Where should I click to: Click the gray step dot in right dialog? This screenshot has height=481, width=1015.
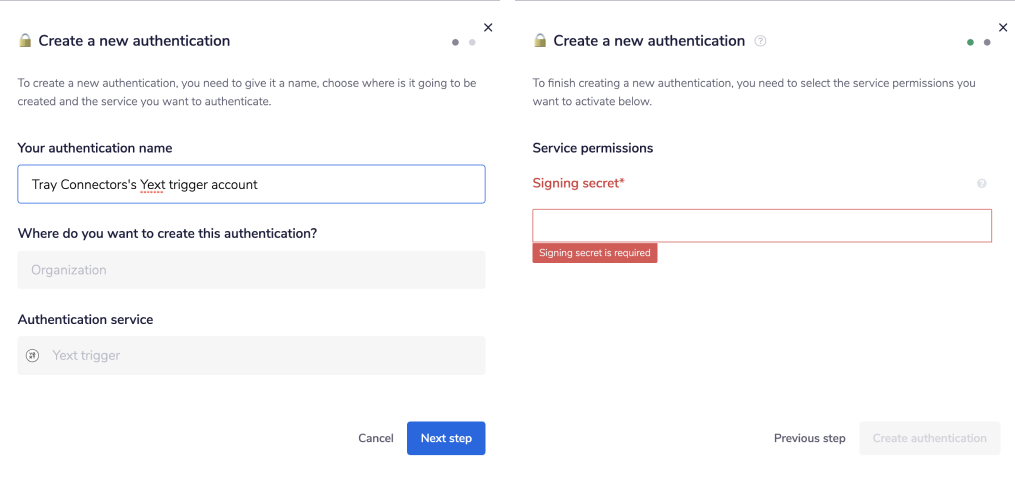point(987,42)
